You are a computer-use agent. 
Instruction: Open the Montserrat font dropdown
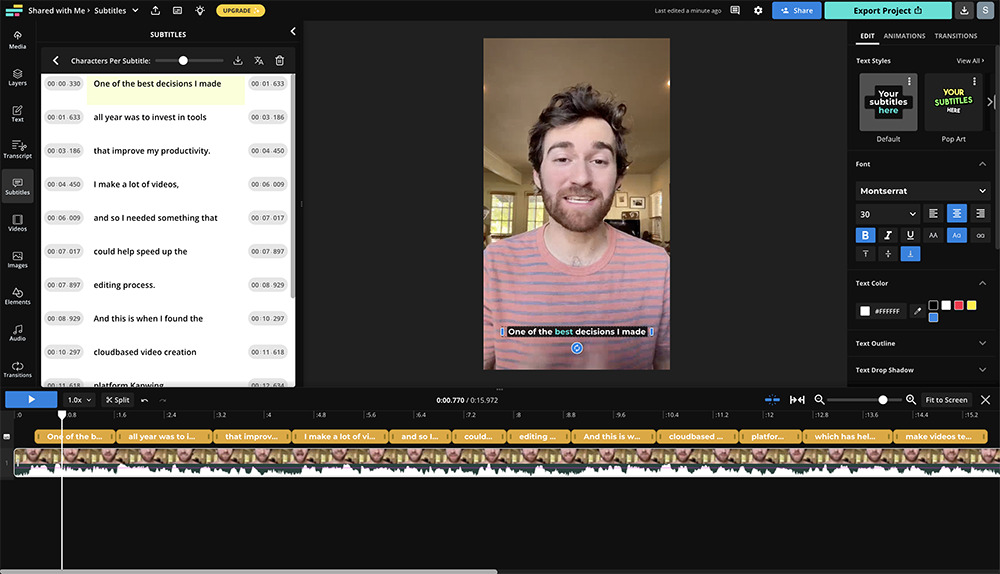click(x=922, y=191)
